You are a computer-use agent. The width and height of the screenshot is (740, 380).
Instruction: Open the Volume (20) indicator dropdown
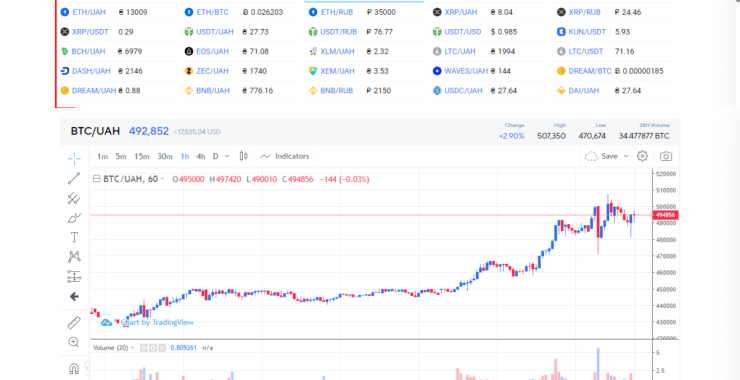click(132, 348)
